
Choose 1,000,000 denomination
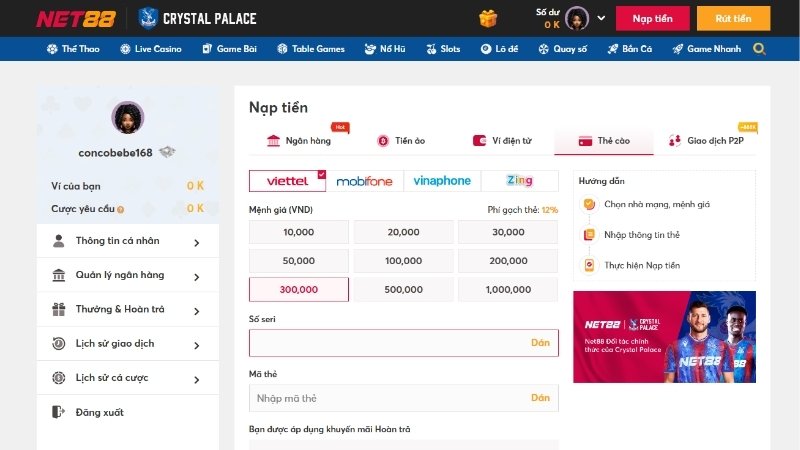click(508, 289)
